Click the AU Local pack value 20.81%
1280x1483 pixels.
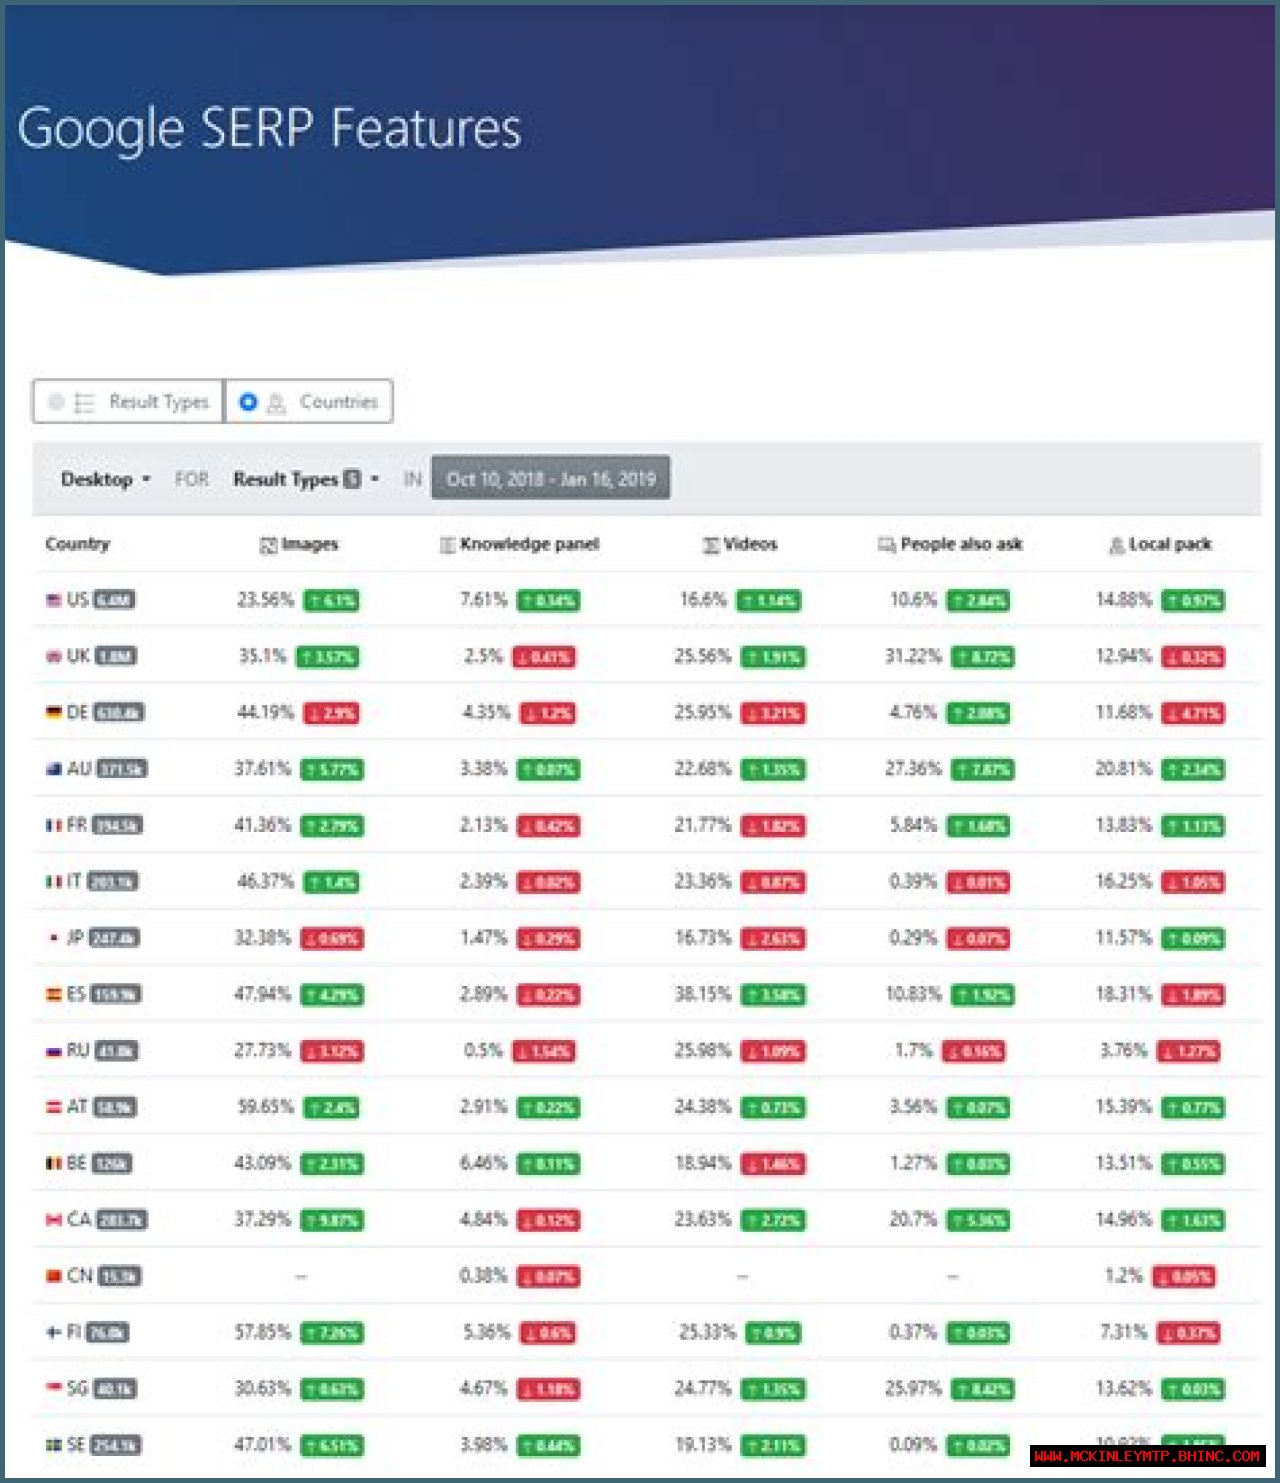click(x=1124, y=769)
